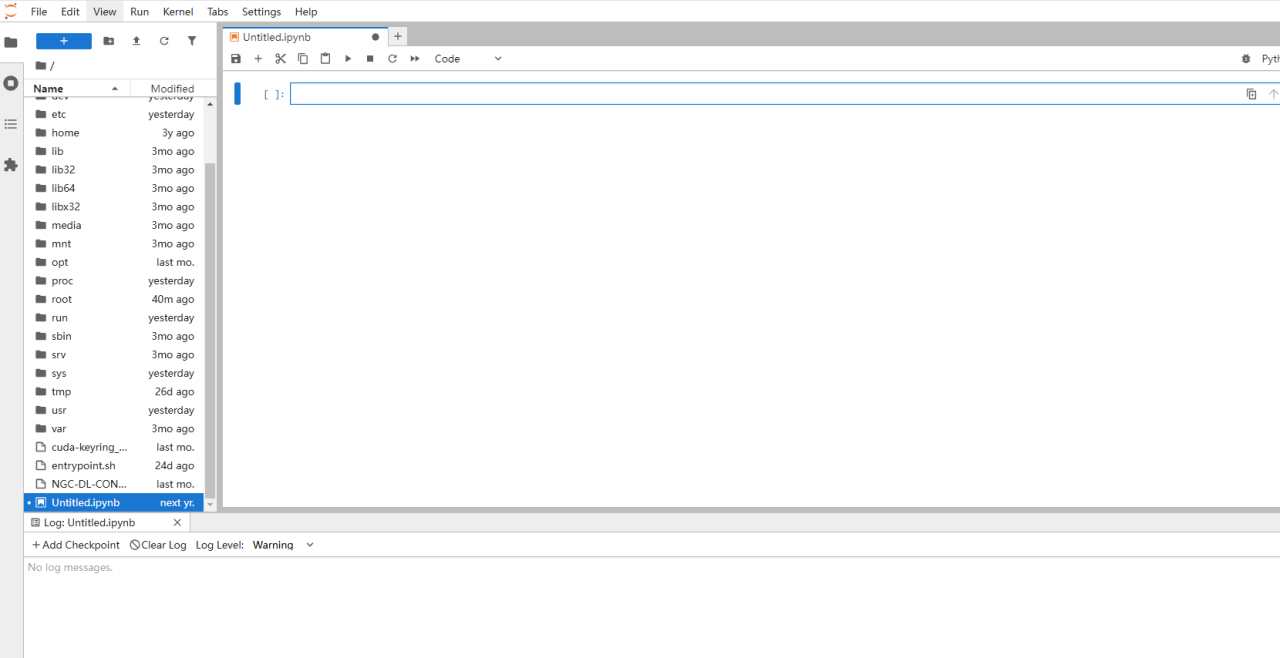Open the Running Terminals and Kernels panel
The width and height of the screenshot is (1280, 658).
pos(11,83)
